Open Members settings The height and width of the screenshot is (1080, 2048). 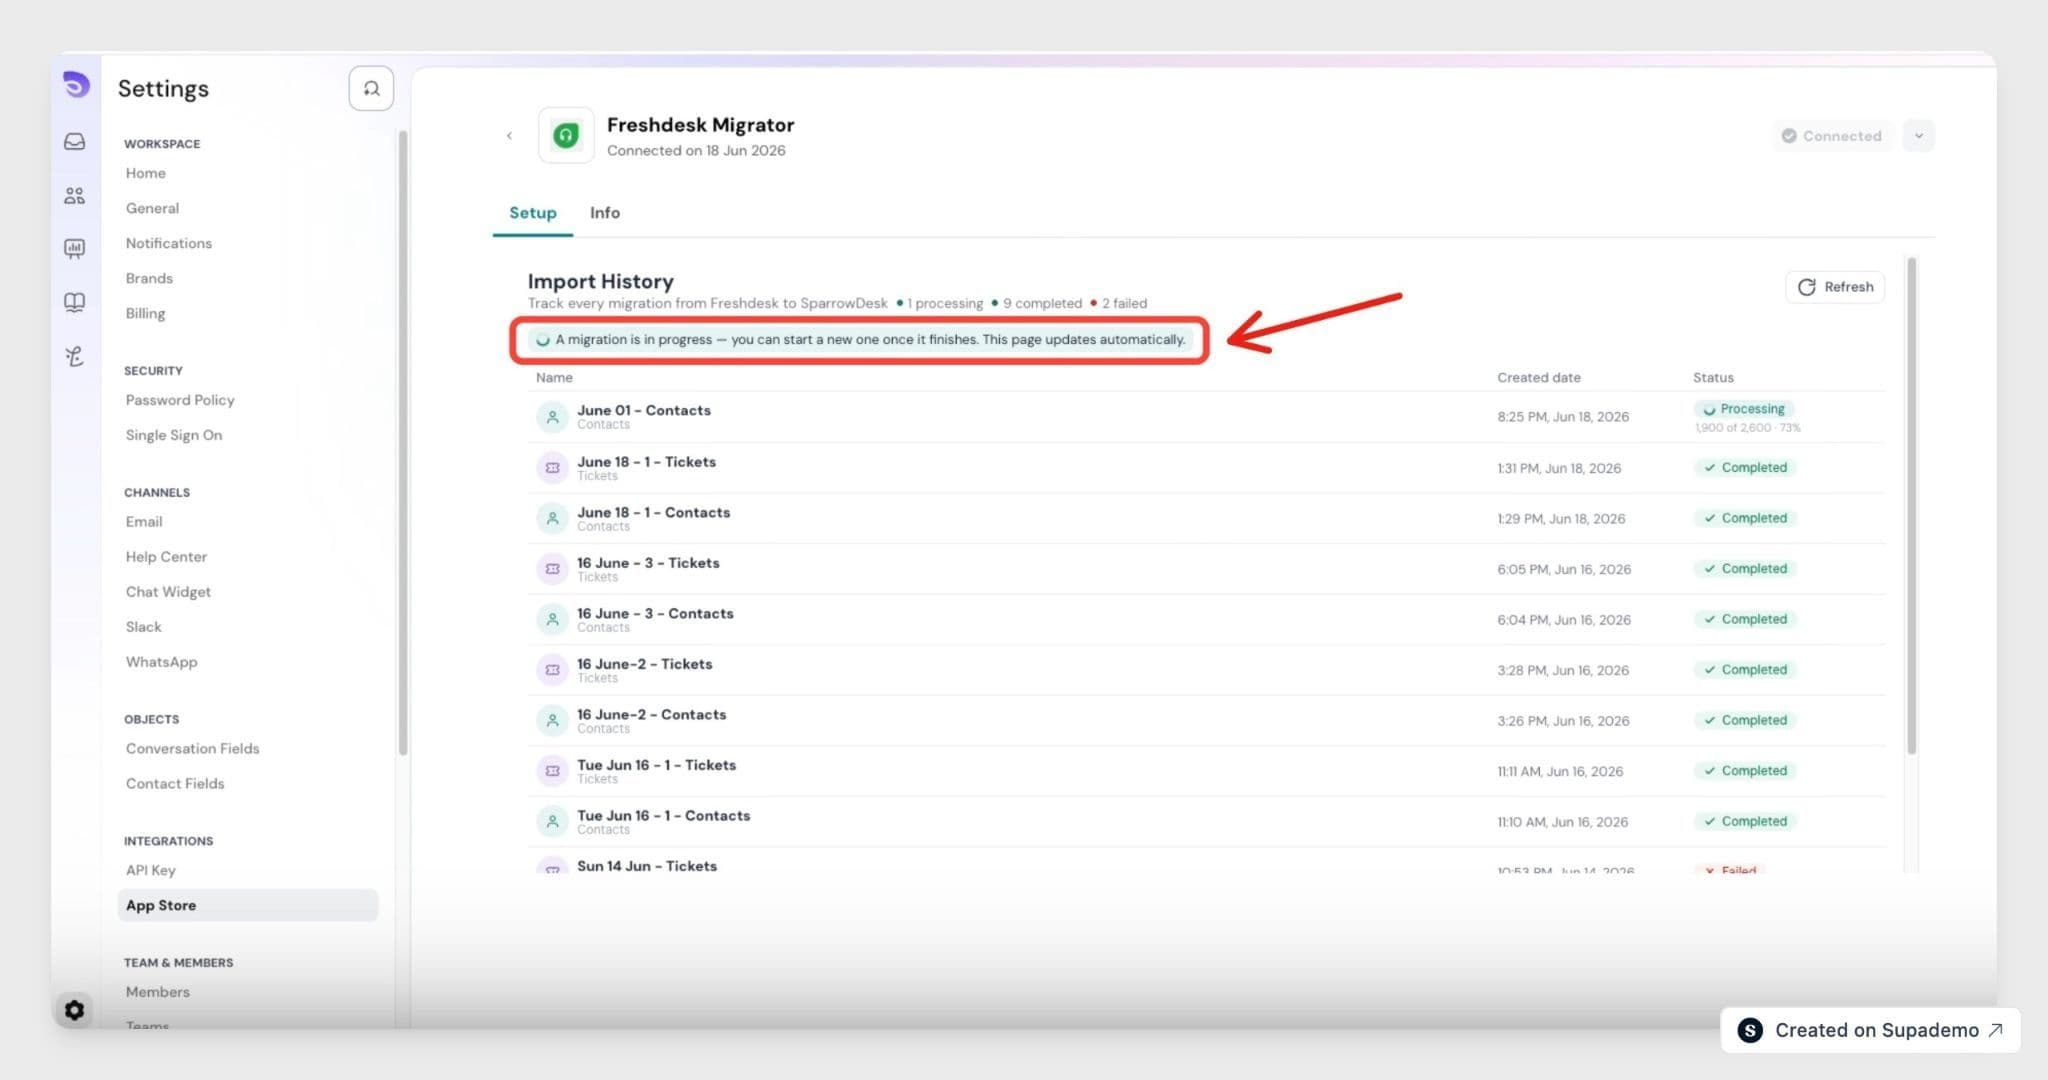coord(157,992)
